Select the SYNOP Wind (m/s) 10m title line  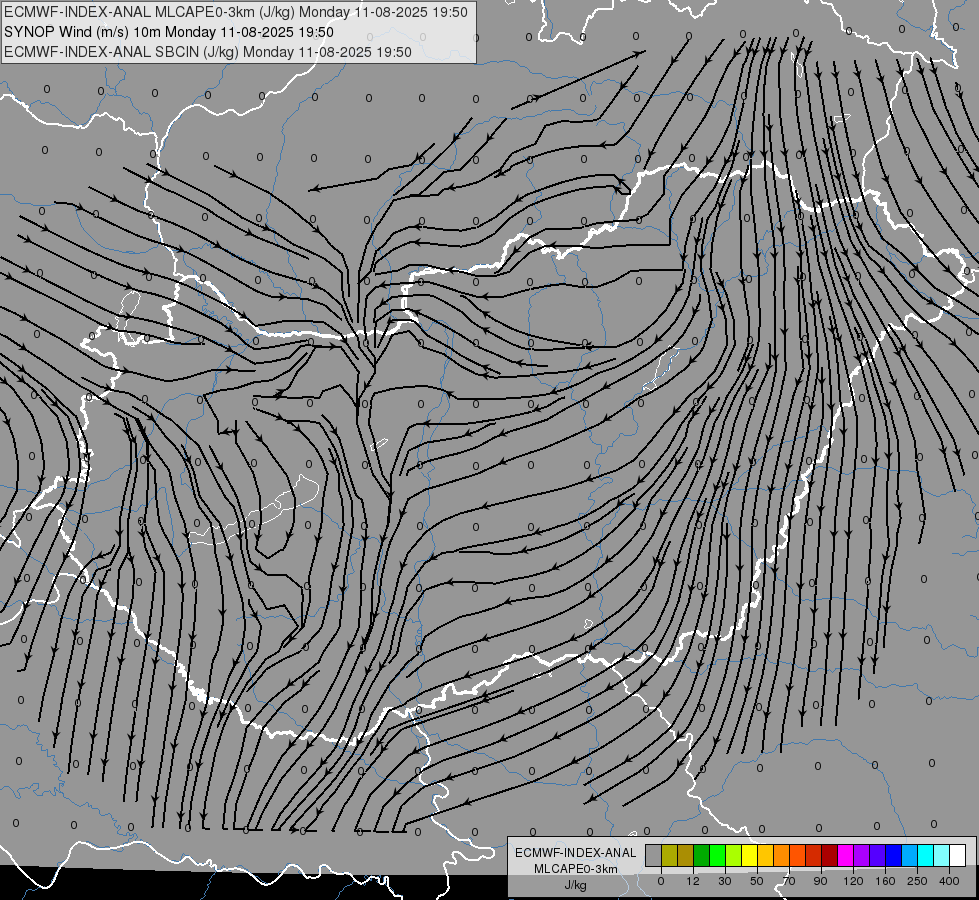click(x=169, y=32)
